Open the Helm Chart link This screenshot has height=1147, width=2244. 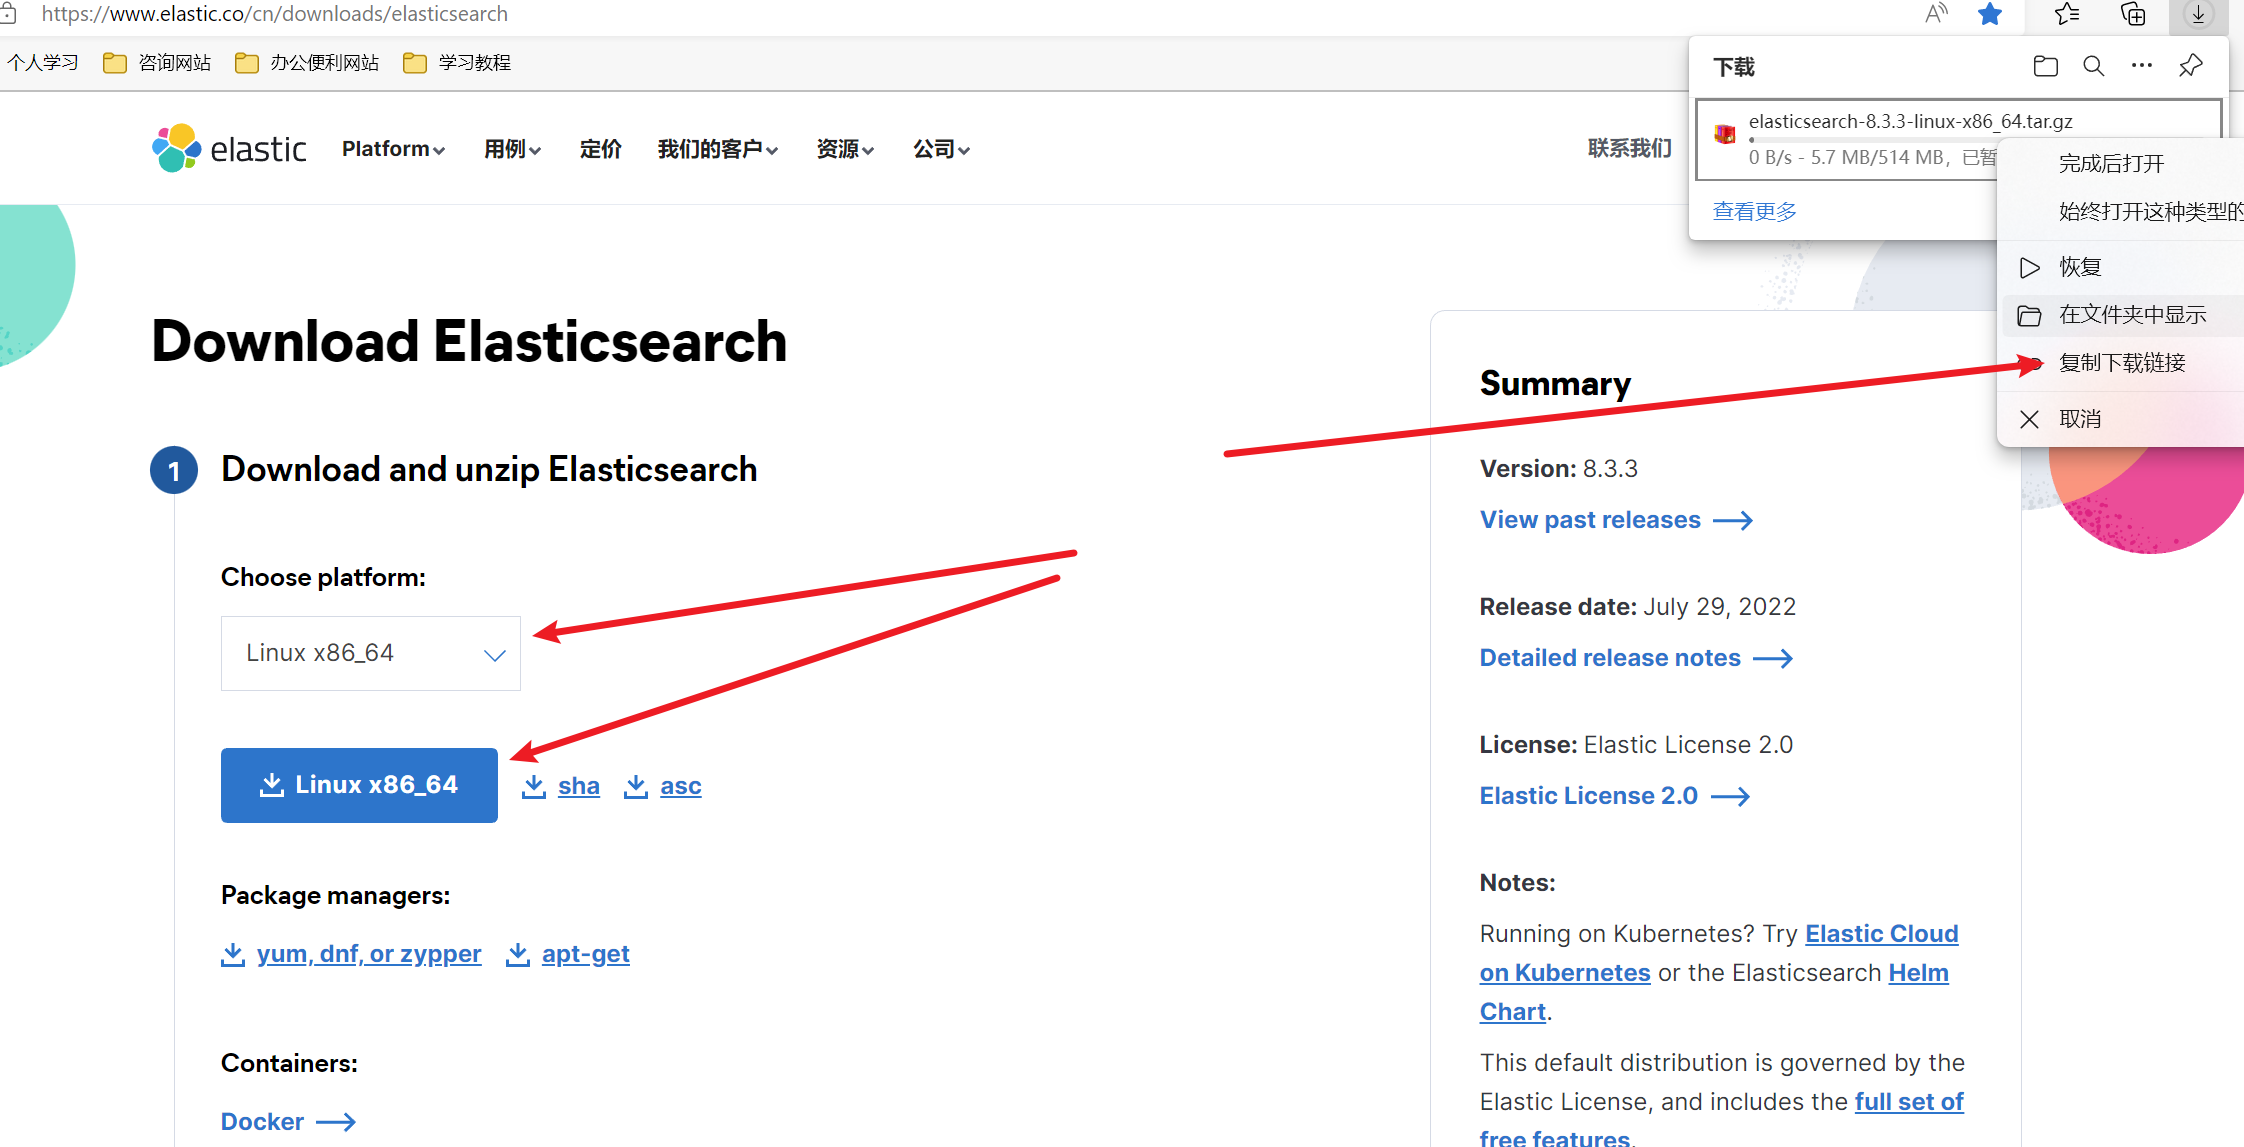point(1918,973)
